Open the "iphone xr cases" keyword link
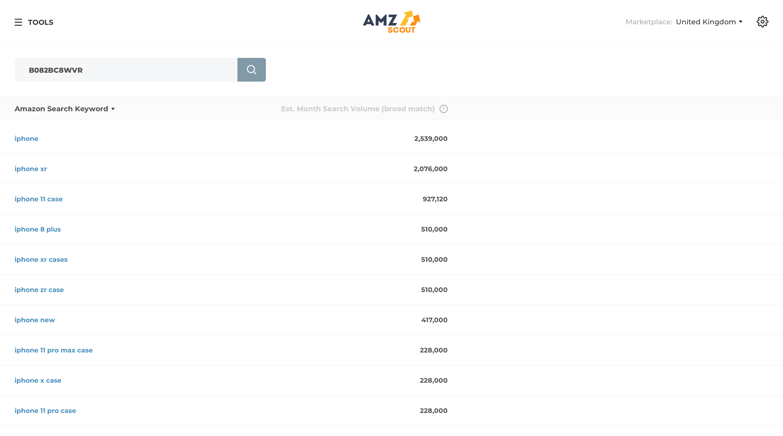The width and height of the screenshot is (783, 436). point(41,259)
